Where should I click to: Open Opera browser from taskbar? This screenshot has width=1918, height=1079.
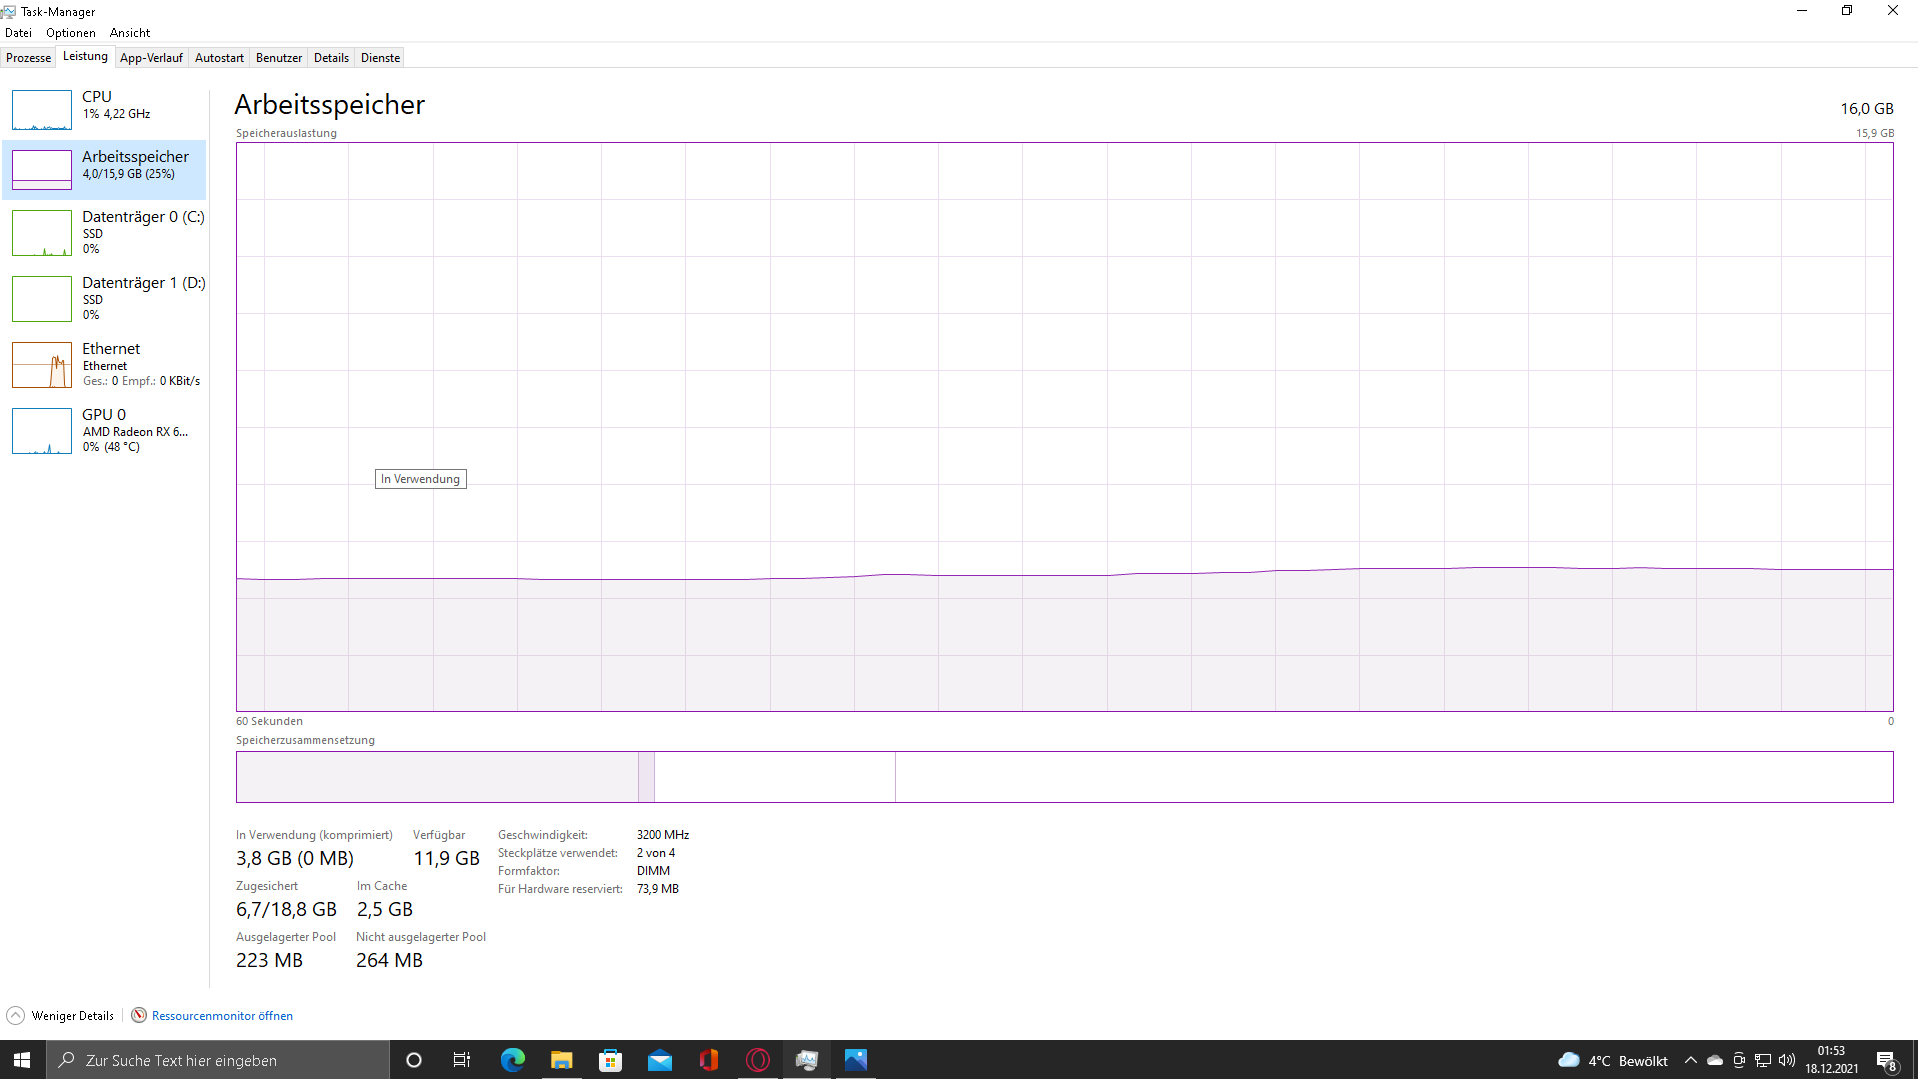pyautogui.click(x=757, y=1060)
